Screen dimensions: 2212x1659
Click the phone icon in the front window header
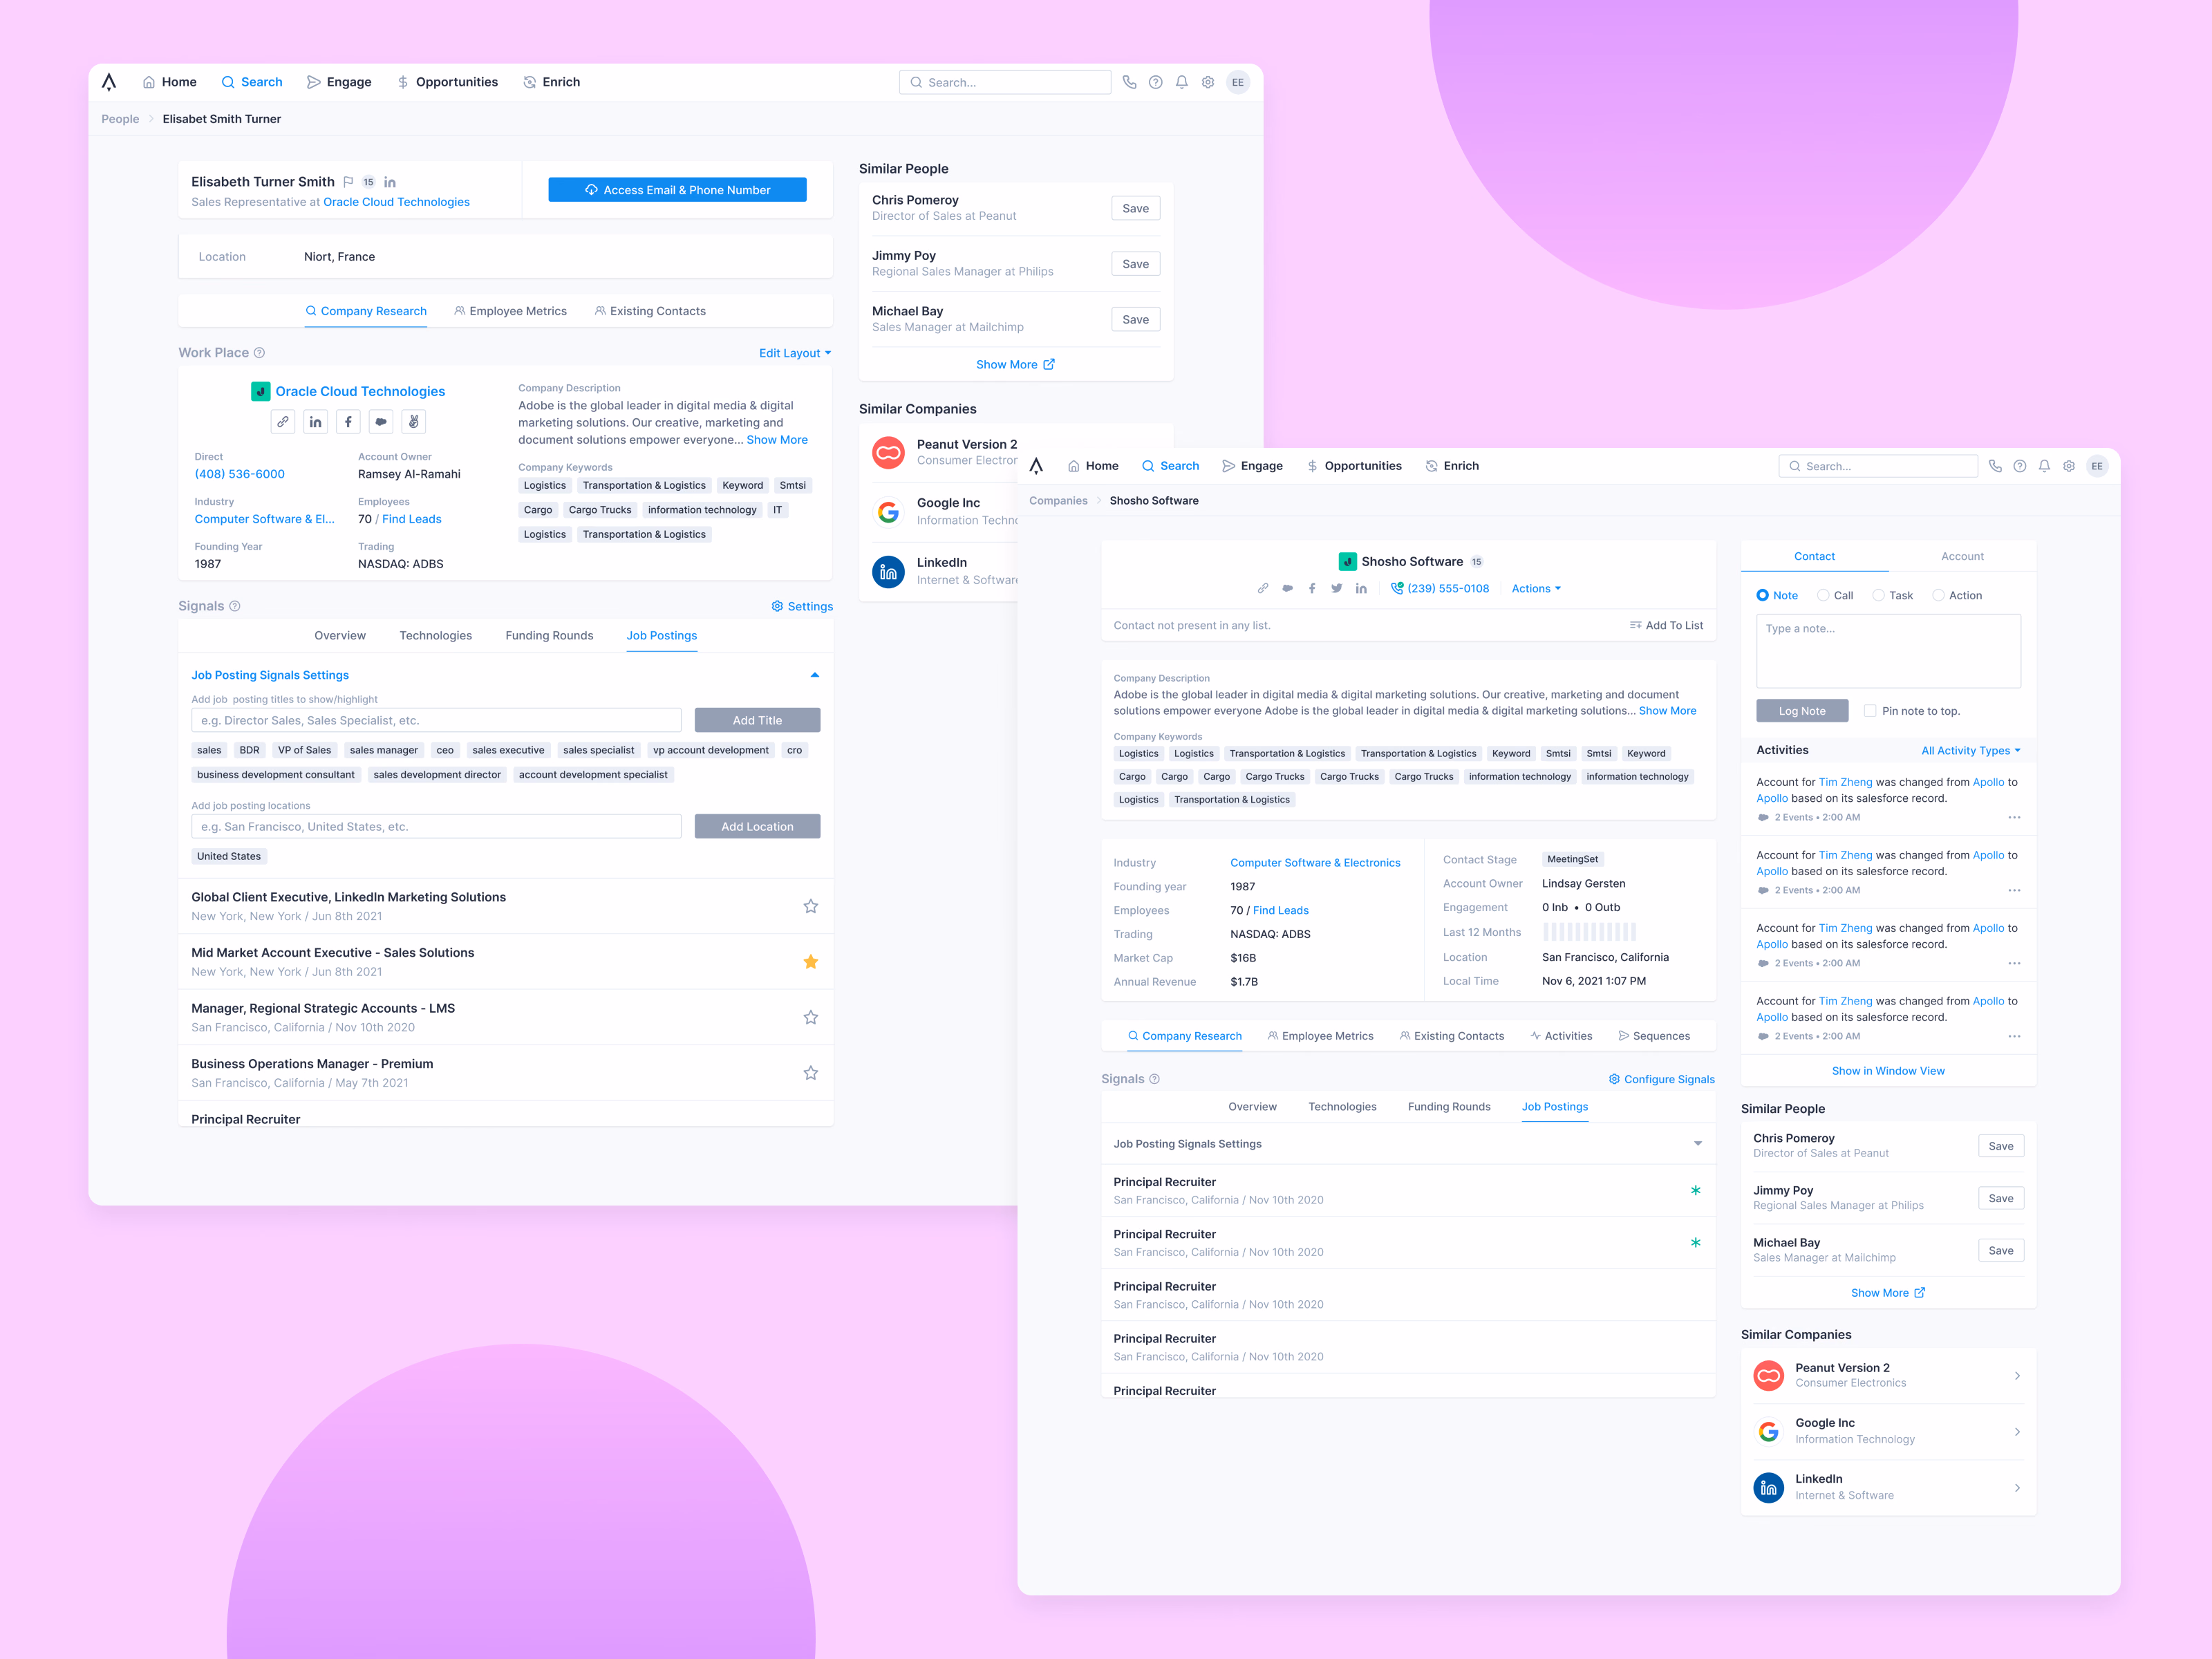[1995, 466]
